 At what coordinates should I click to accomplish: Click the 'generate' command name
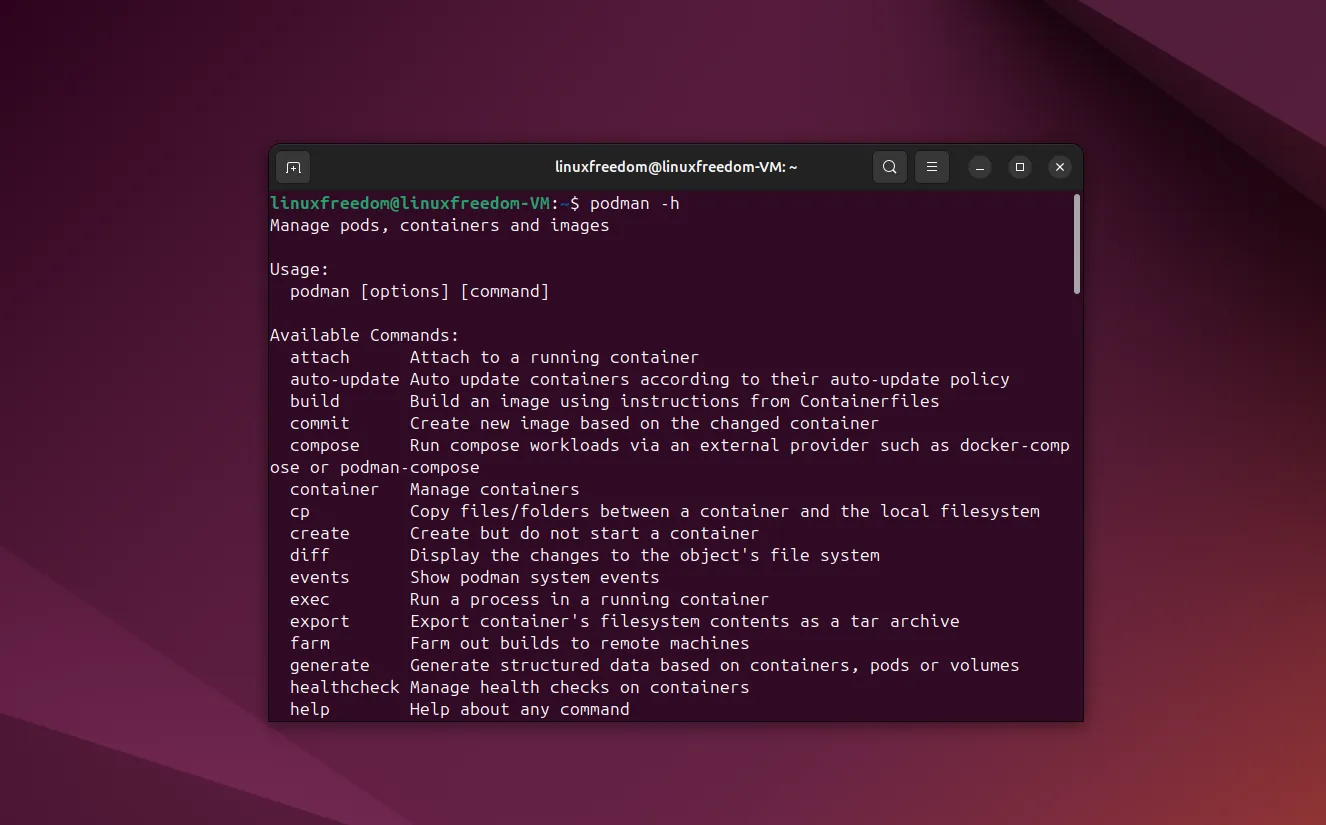tap(330, 665)
